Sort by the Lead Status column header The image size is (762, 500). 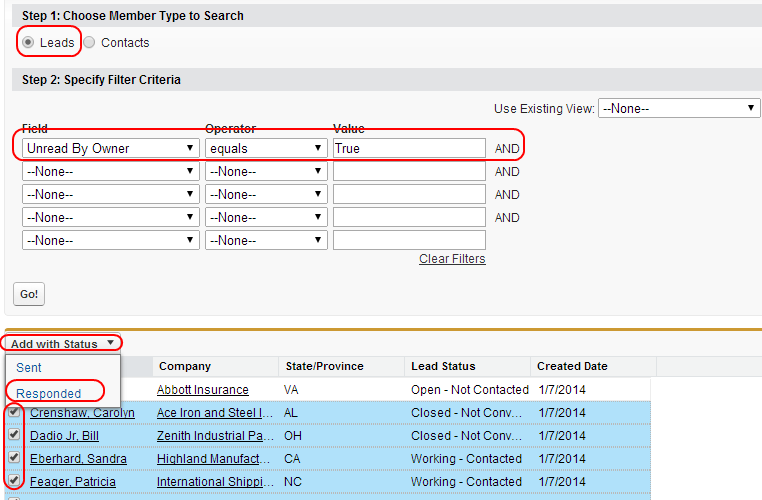pyautogui.click(x=443, y=366)
